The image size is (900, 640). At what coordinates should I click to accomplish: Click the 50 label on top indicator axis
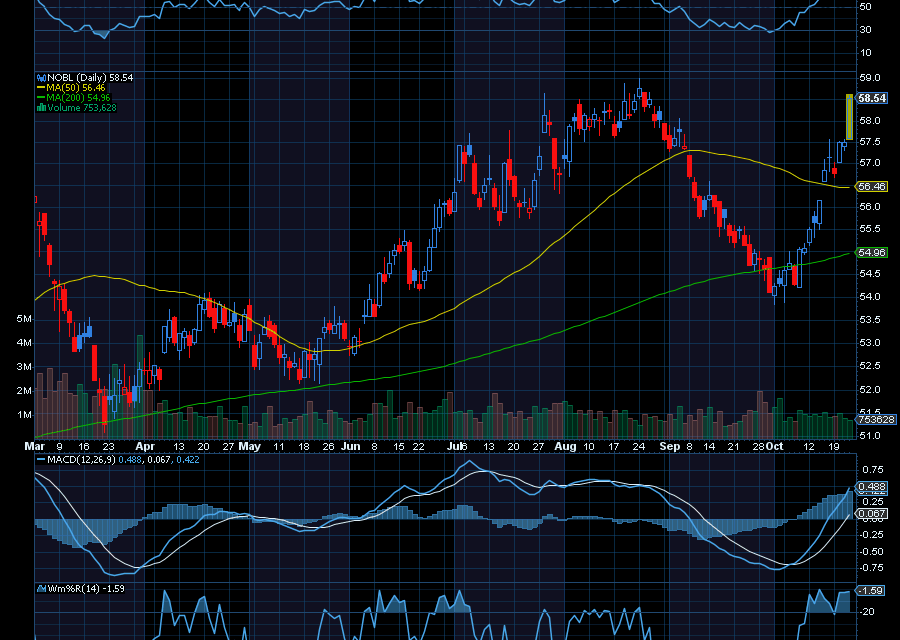[865, 7]
